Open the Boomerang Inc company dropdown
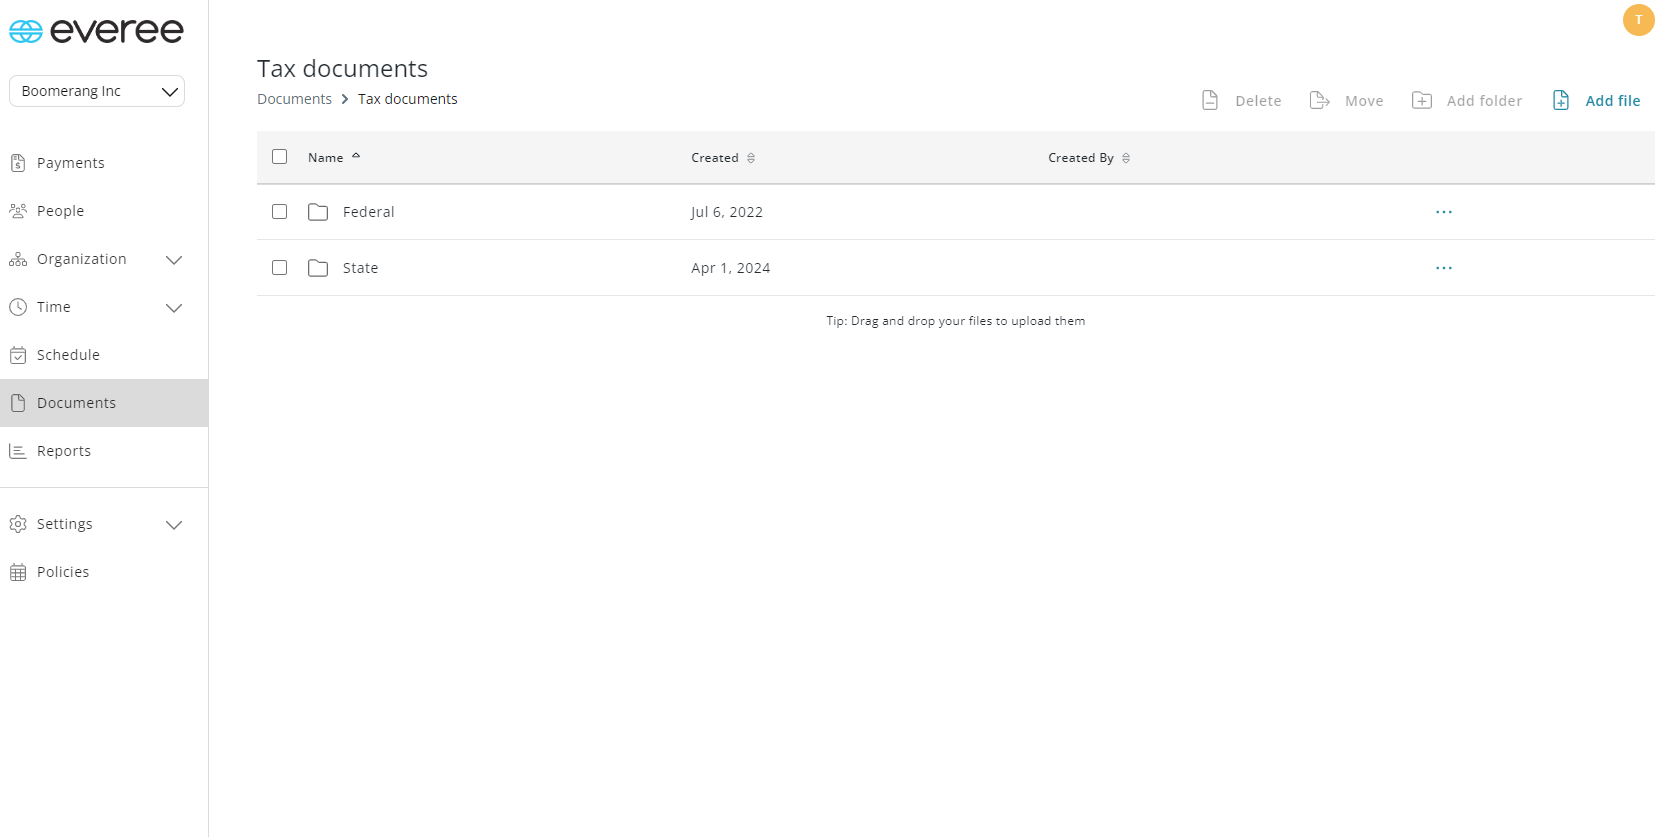The width and height of the screenshot is (1678, 837). (x=97, y=91)
